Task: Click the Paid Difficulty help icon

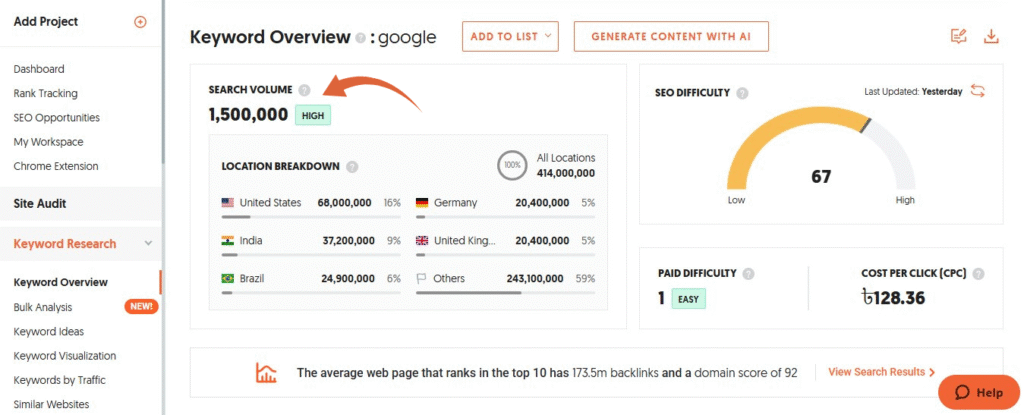Action: click(x=748, y=273)
